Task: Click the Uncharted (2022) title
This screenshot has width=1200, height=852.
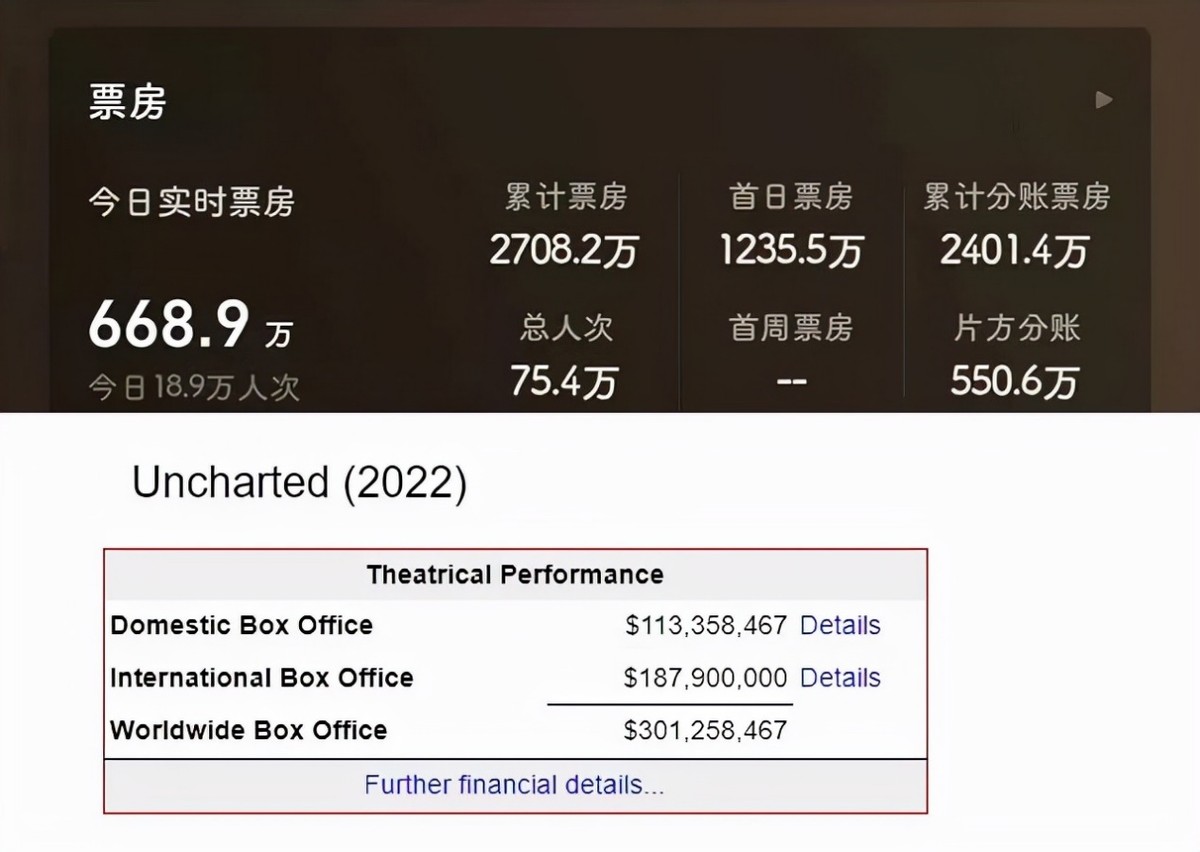Action: point(300,483)
